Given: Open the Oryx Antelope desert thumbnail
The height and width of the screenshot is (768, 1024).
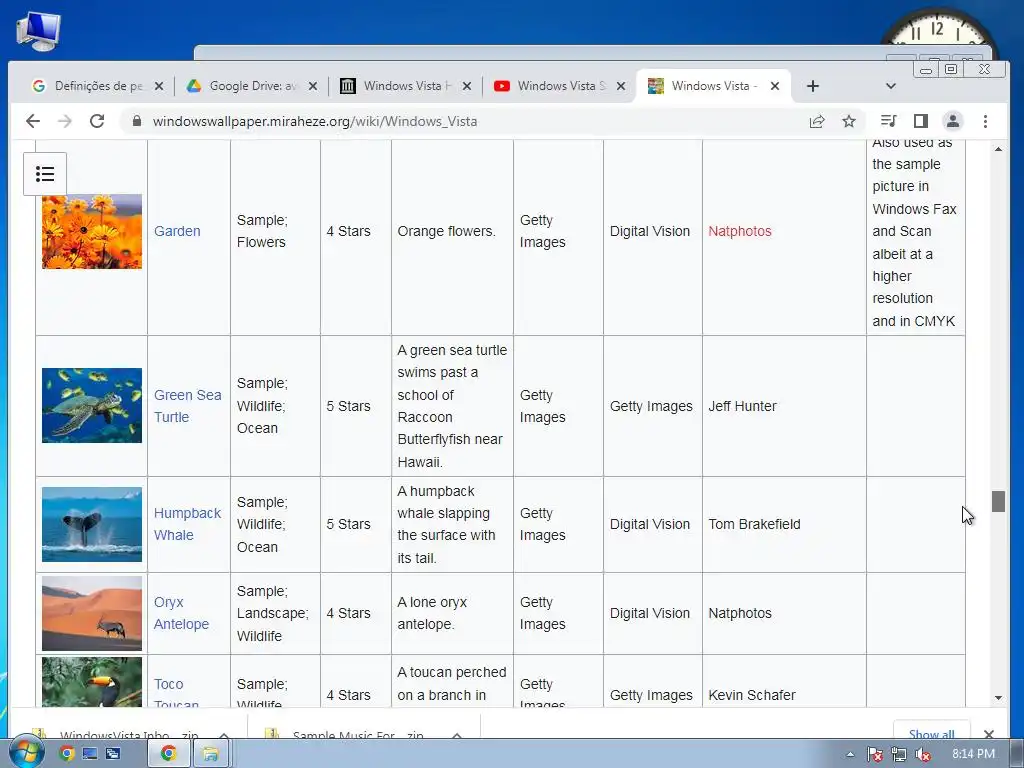Looking at the screenshot, I should tap(92, 613).
